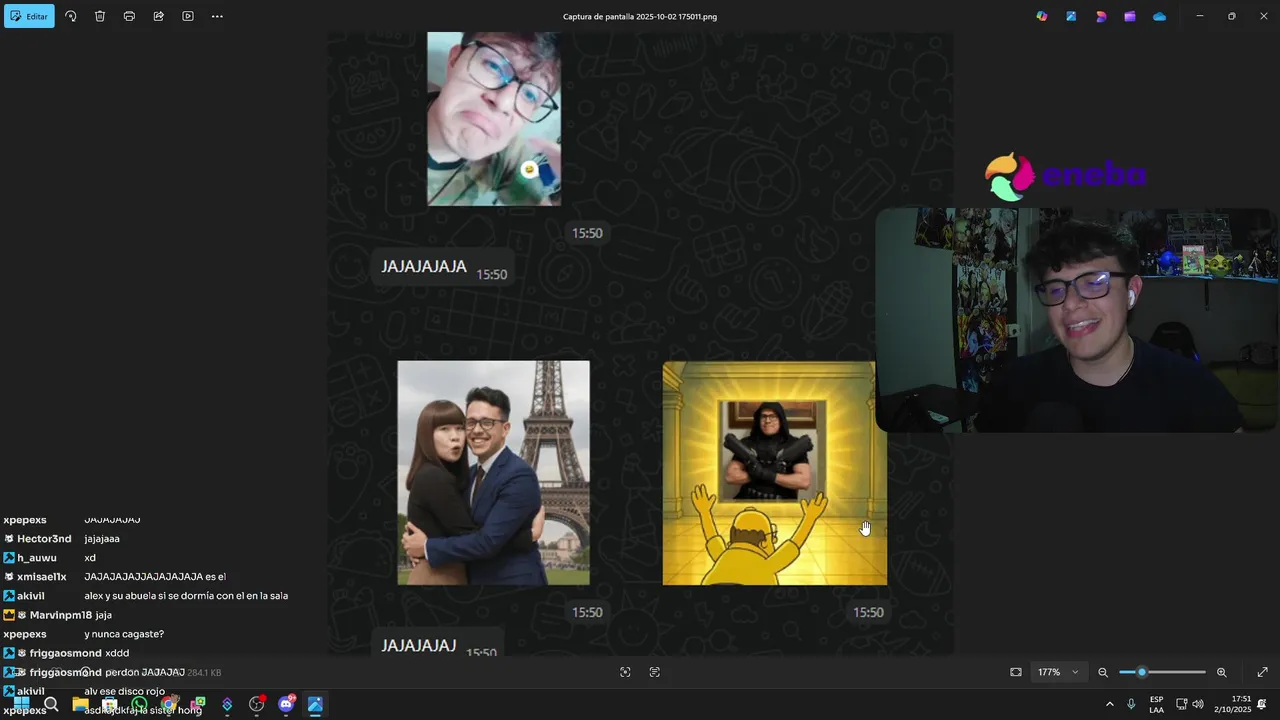This screenshot has height=720, width=1280.
Task: Open the three-dots more options menu
Action: [x=217, y=16]
